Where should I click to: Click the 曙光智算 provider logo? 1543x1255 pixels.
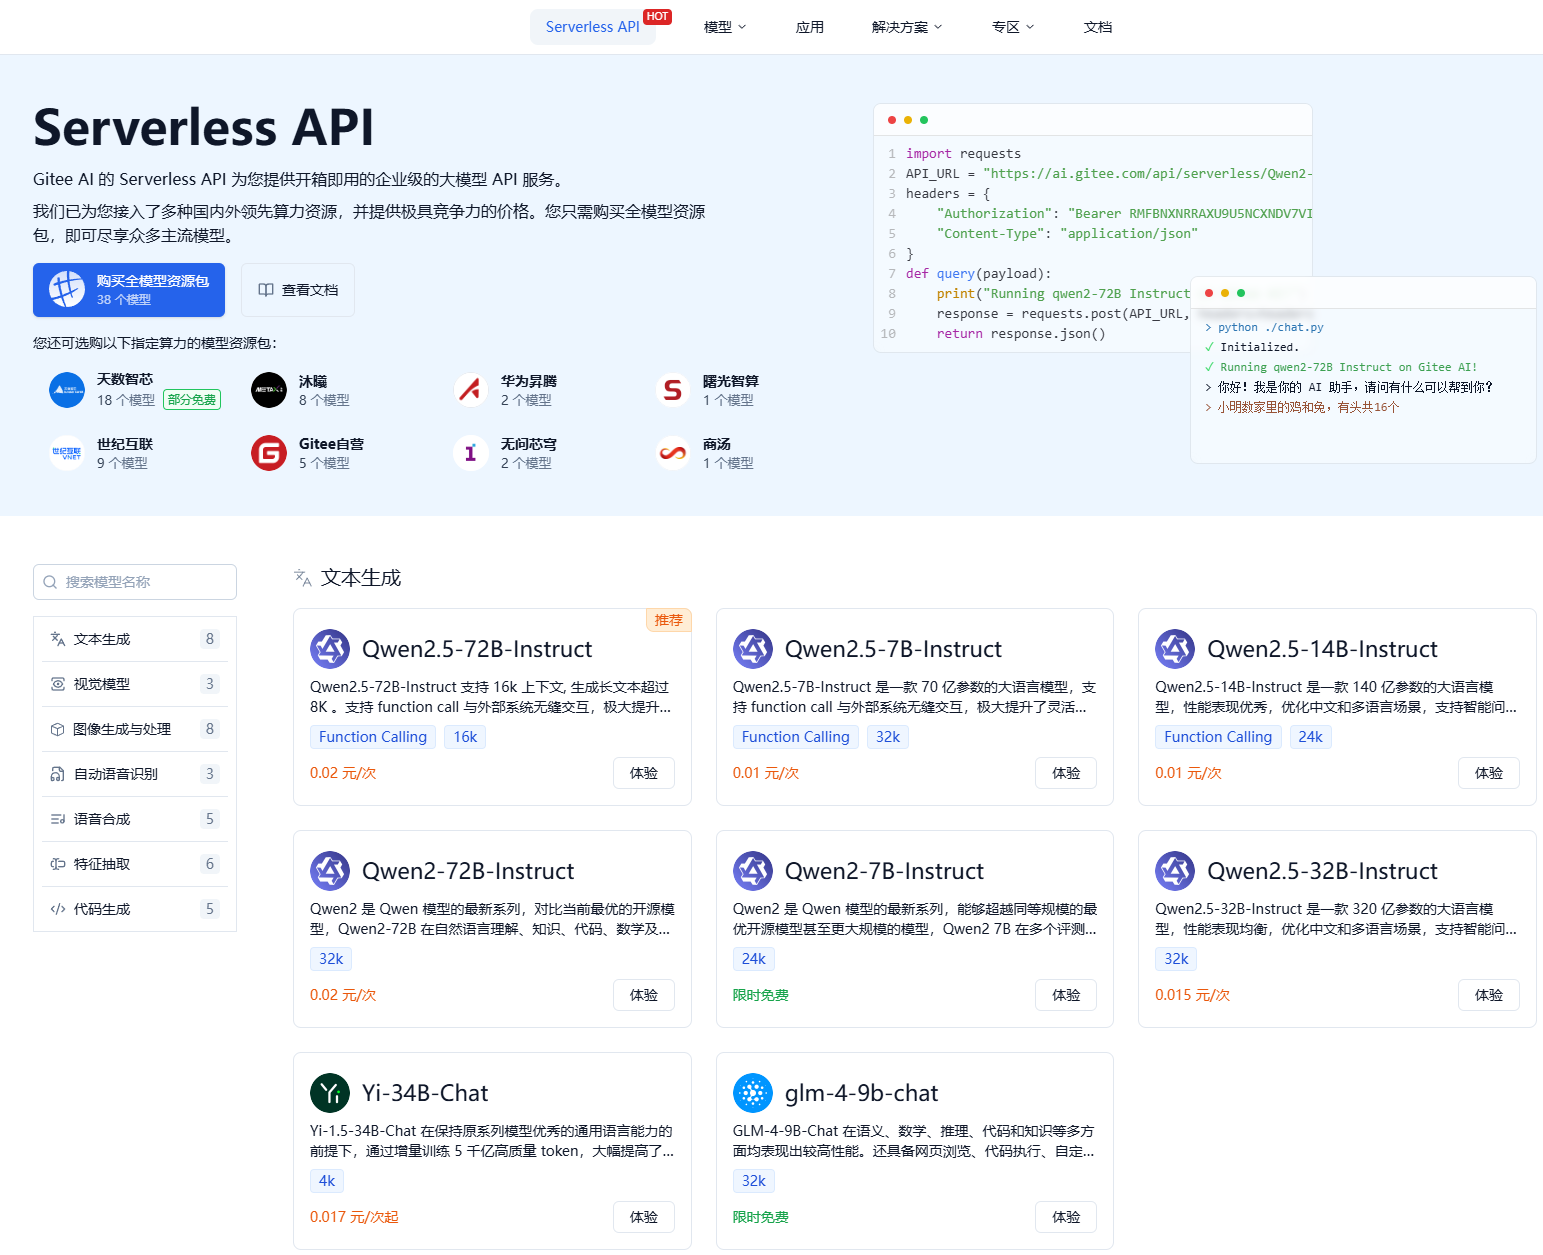pos(673,390)
